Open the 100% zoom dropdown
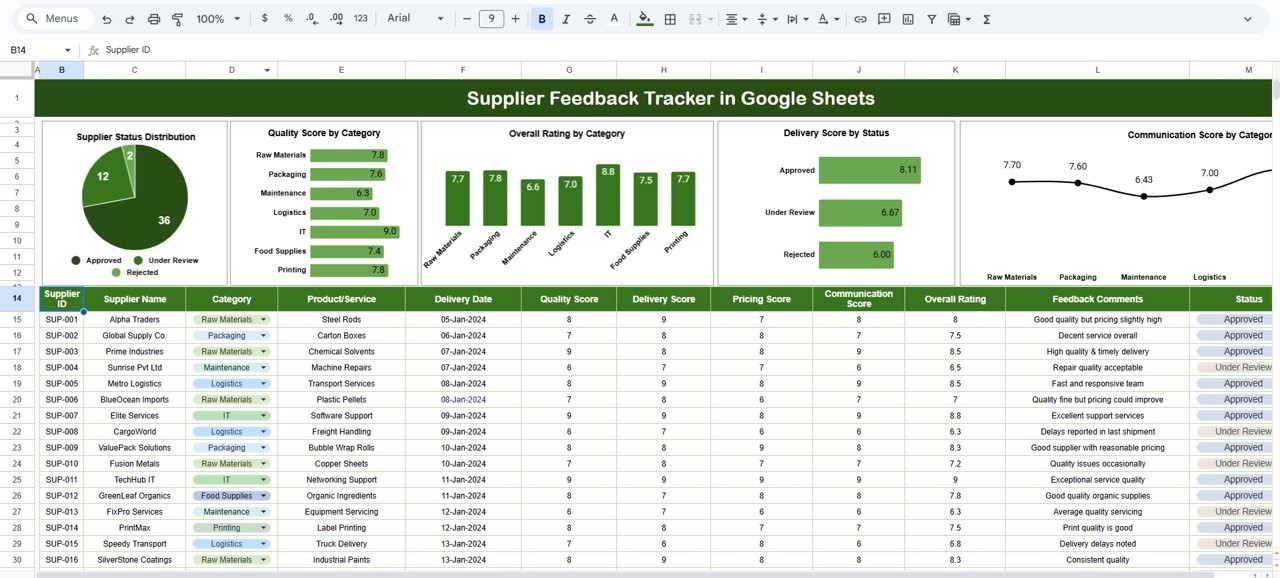The image size is (1280, 578). 218,19
